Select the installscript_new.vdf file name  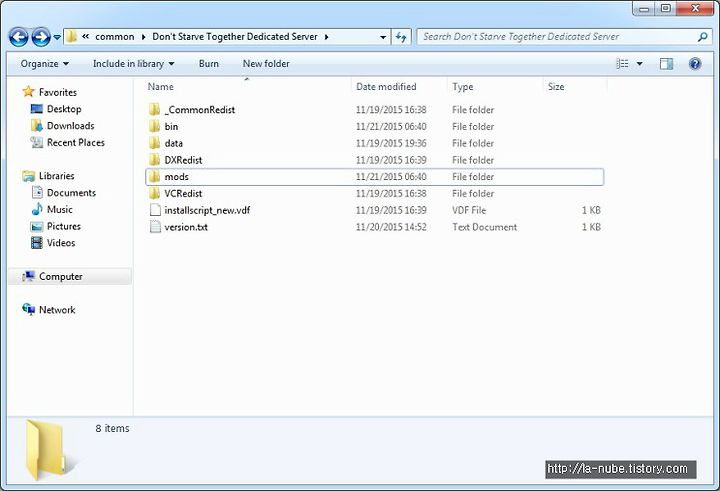pyautogui.click(x=207, y=210)
